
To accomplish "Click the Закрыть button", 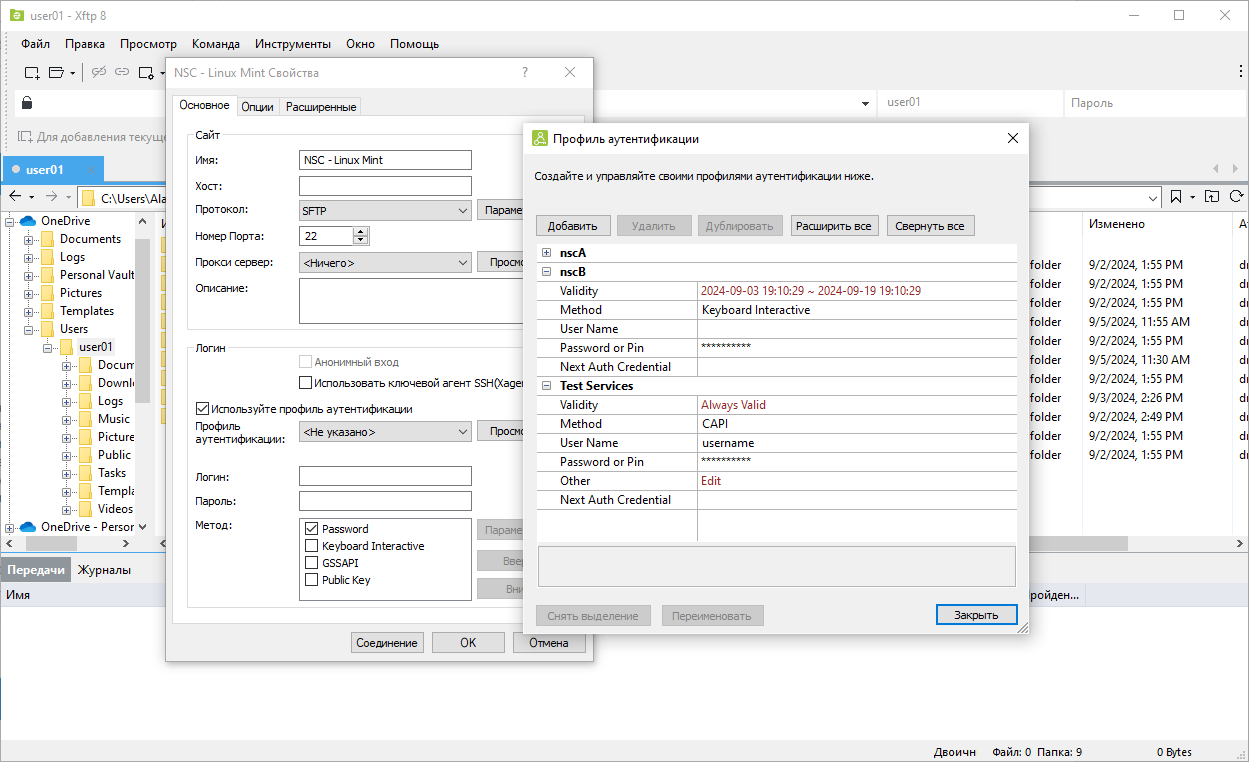I will click(976, 615).
